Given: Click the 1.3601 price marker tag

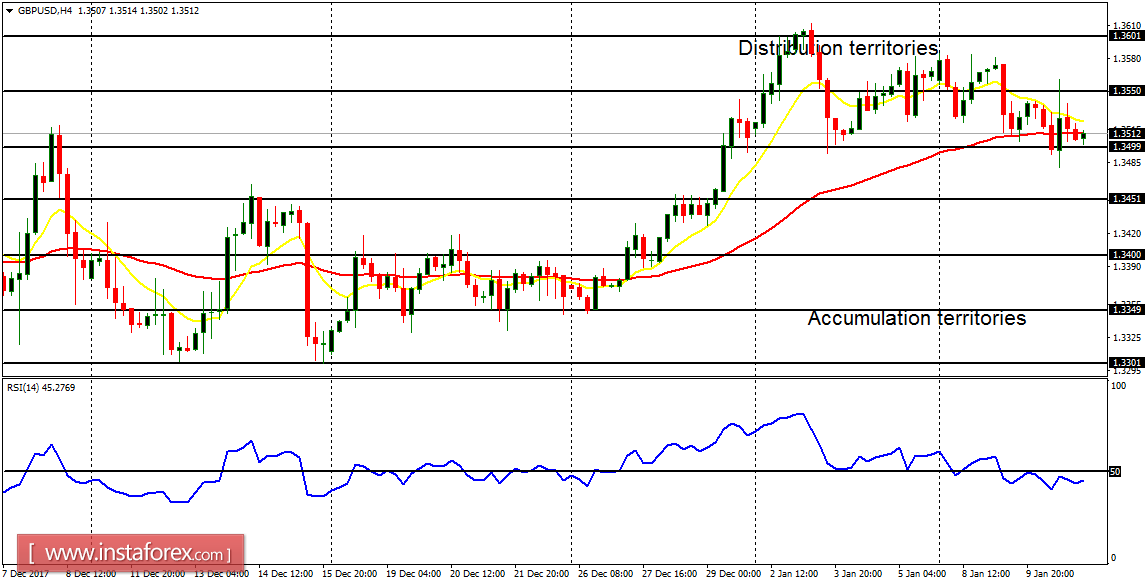Looking at the screenshot, I should (1125, 35).
